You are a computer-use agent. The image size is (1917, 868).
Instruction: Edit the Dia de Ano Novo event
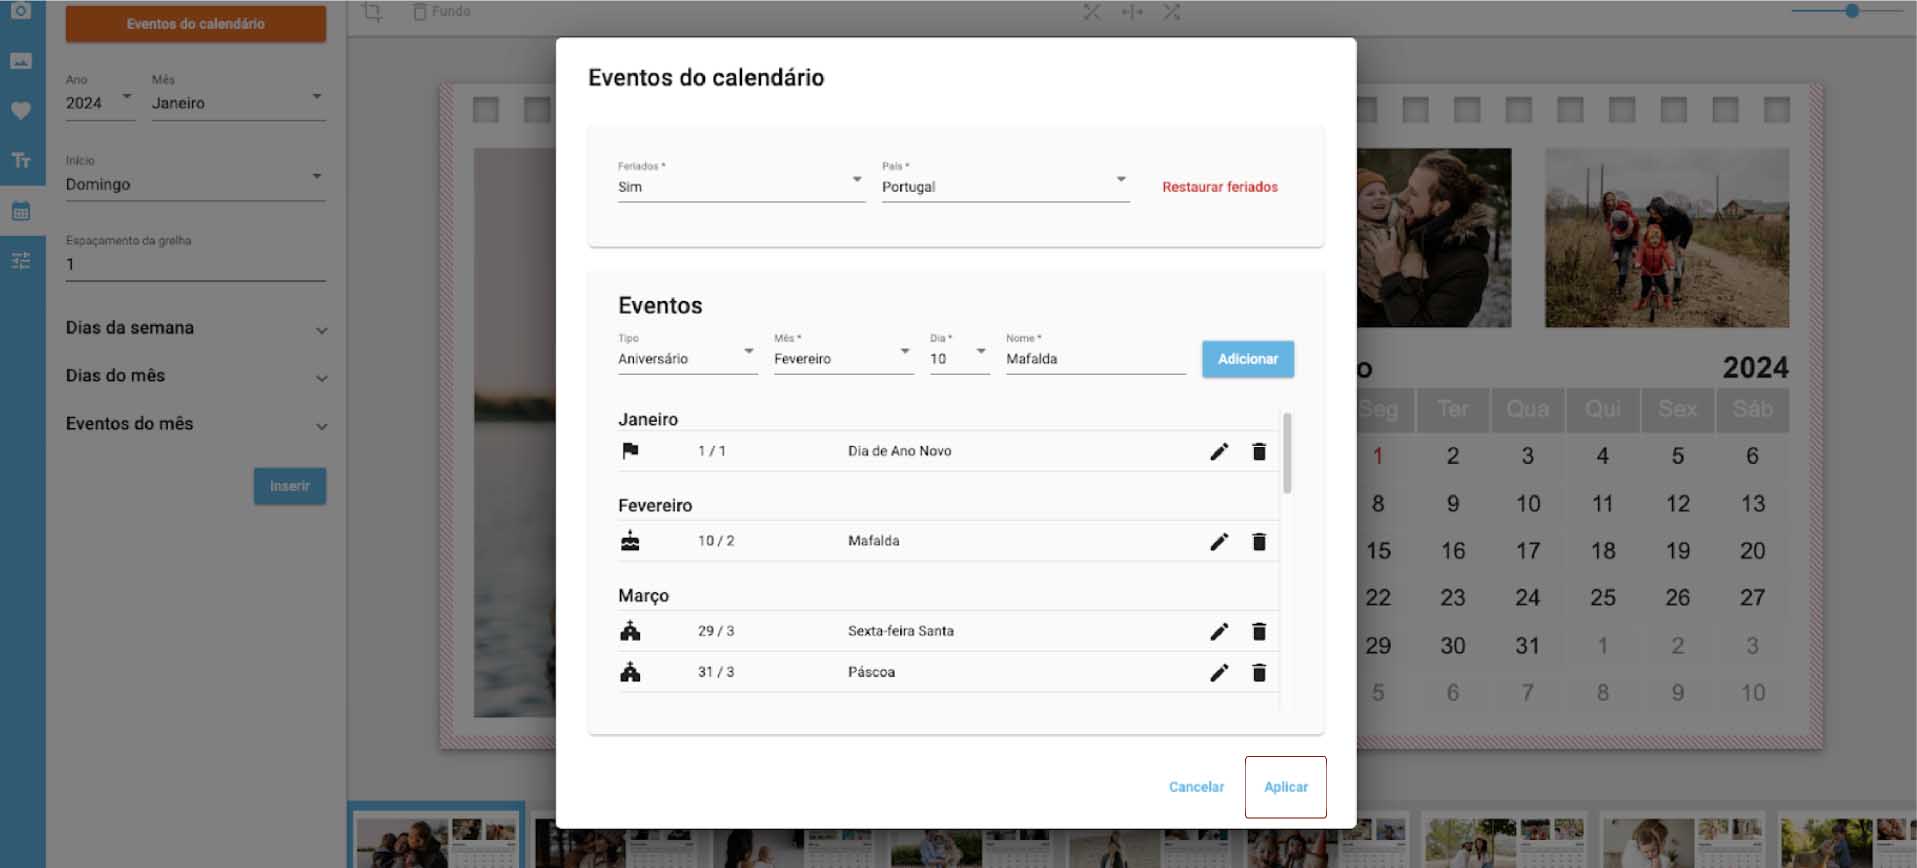pyautogui.click(x=1218, y=452)
